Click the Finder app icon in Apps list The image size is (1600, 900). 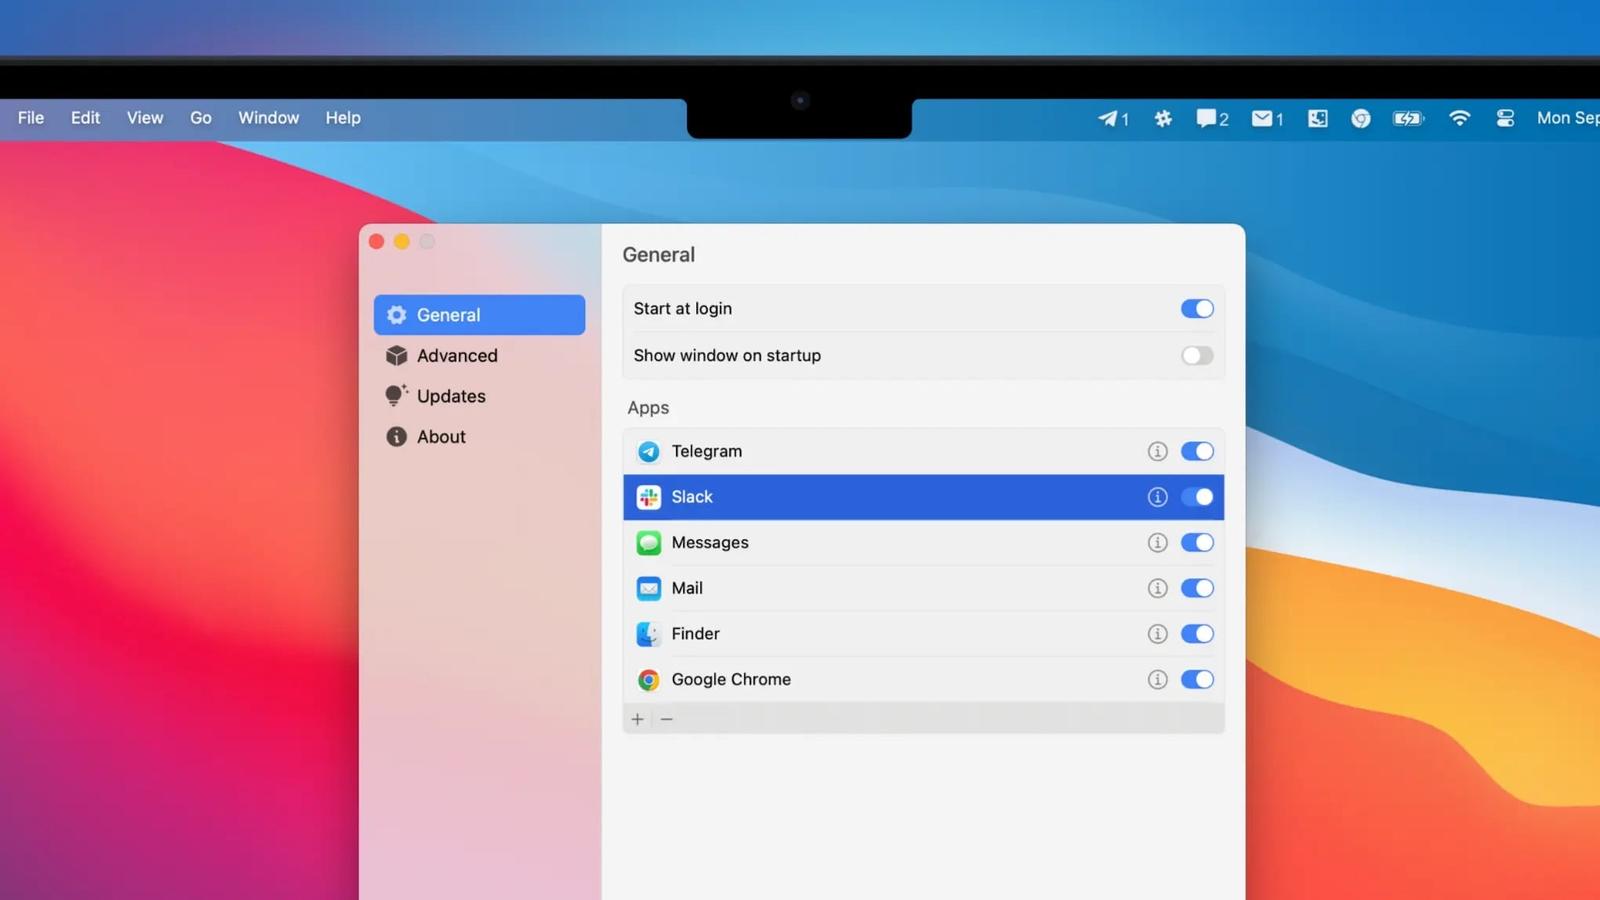tap(649, 634)
